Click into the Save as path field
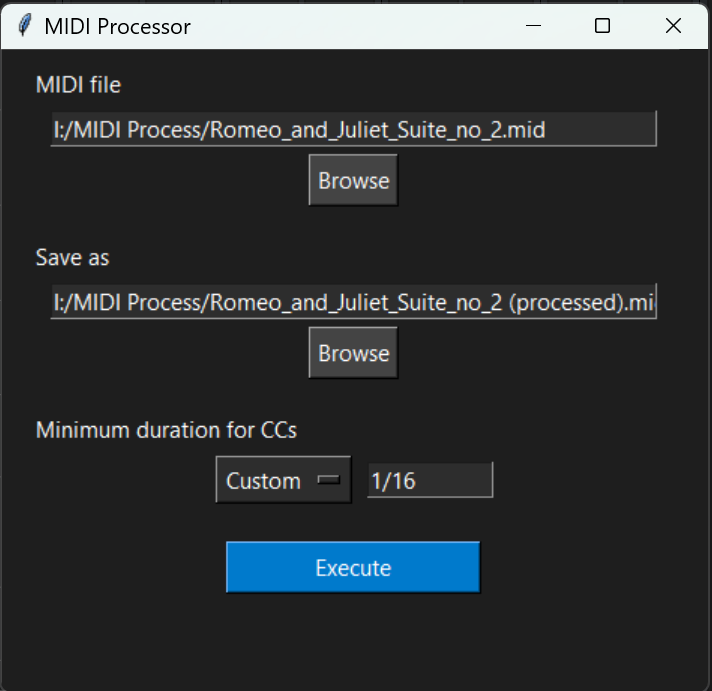Screen dimensions: 712x691 coord(353,302)
